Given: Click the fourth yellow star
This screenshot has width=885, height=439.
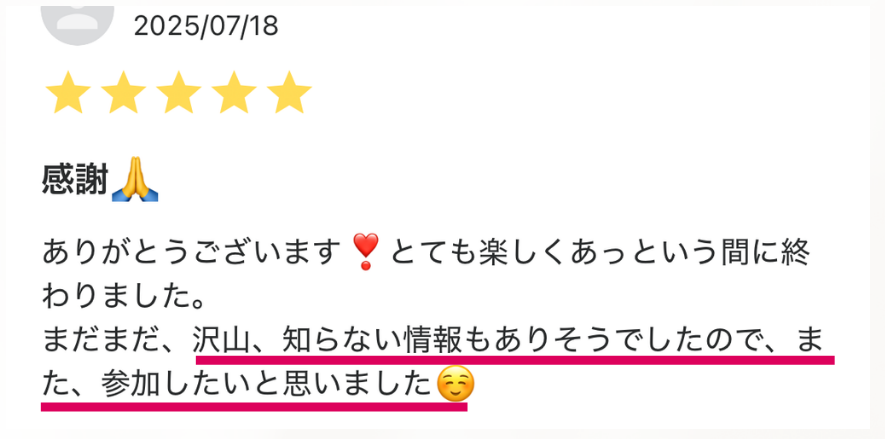Looking at the screenshot, I should [234, 93].
